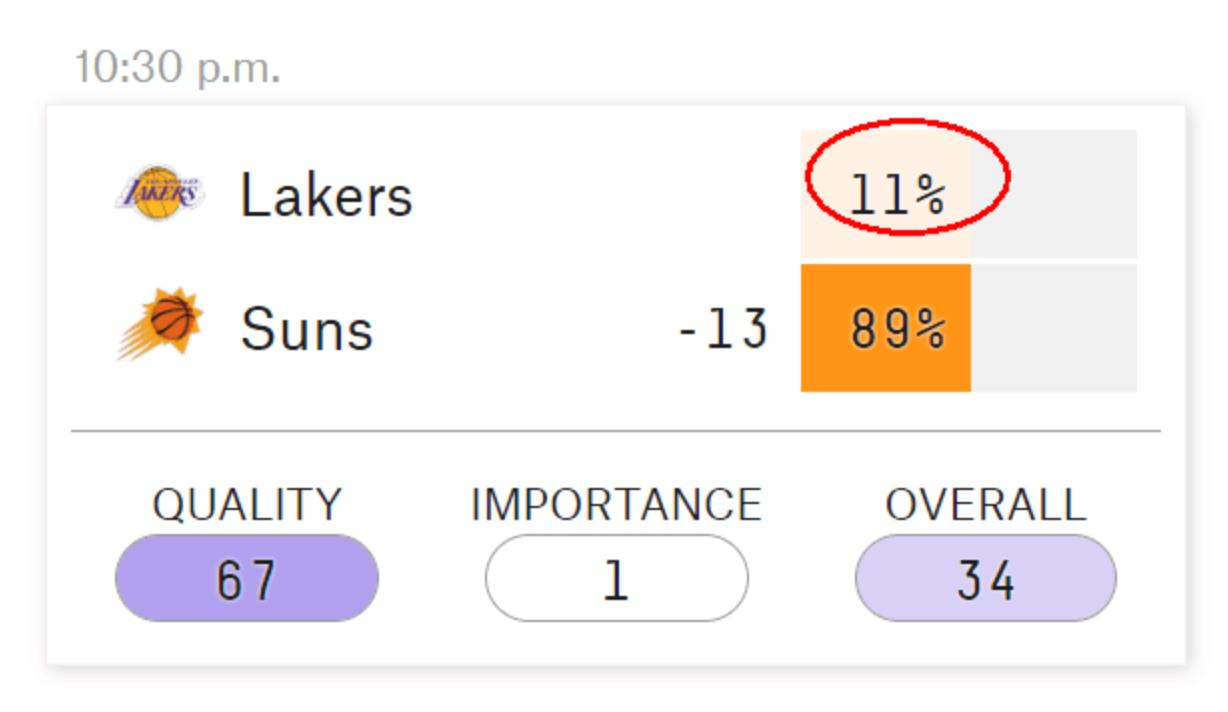
Task: Click the -13 point spread
Action: [x=724, y=328]
